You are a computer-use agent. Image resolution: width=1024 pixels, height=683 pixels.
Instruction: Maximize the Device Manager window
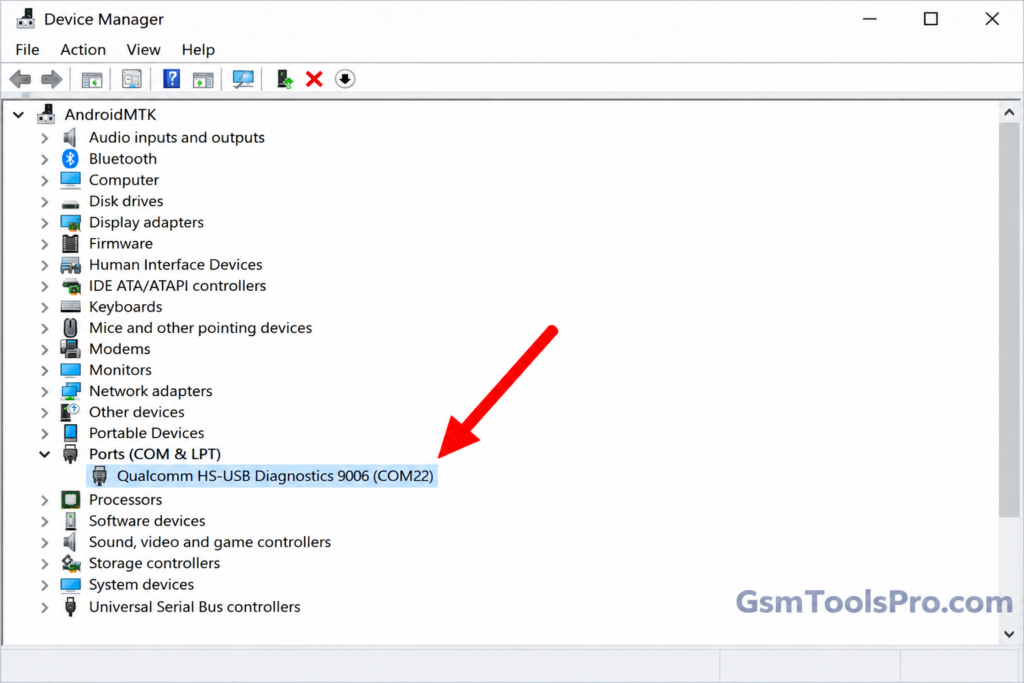[x=931, y=19]
